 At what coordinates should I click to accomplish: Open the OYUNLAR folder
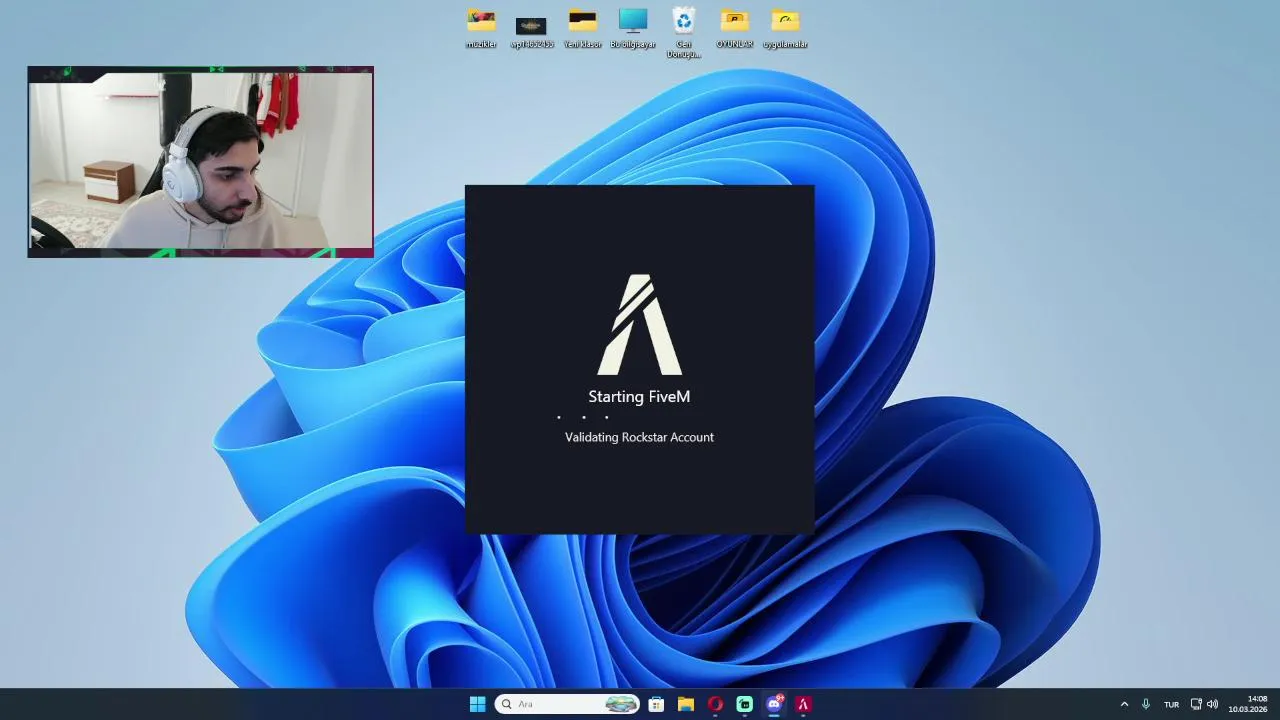click(734, 28)
